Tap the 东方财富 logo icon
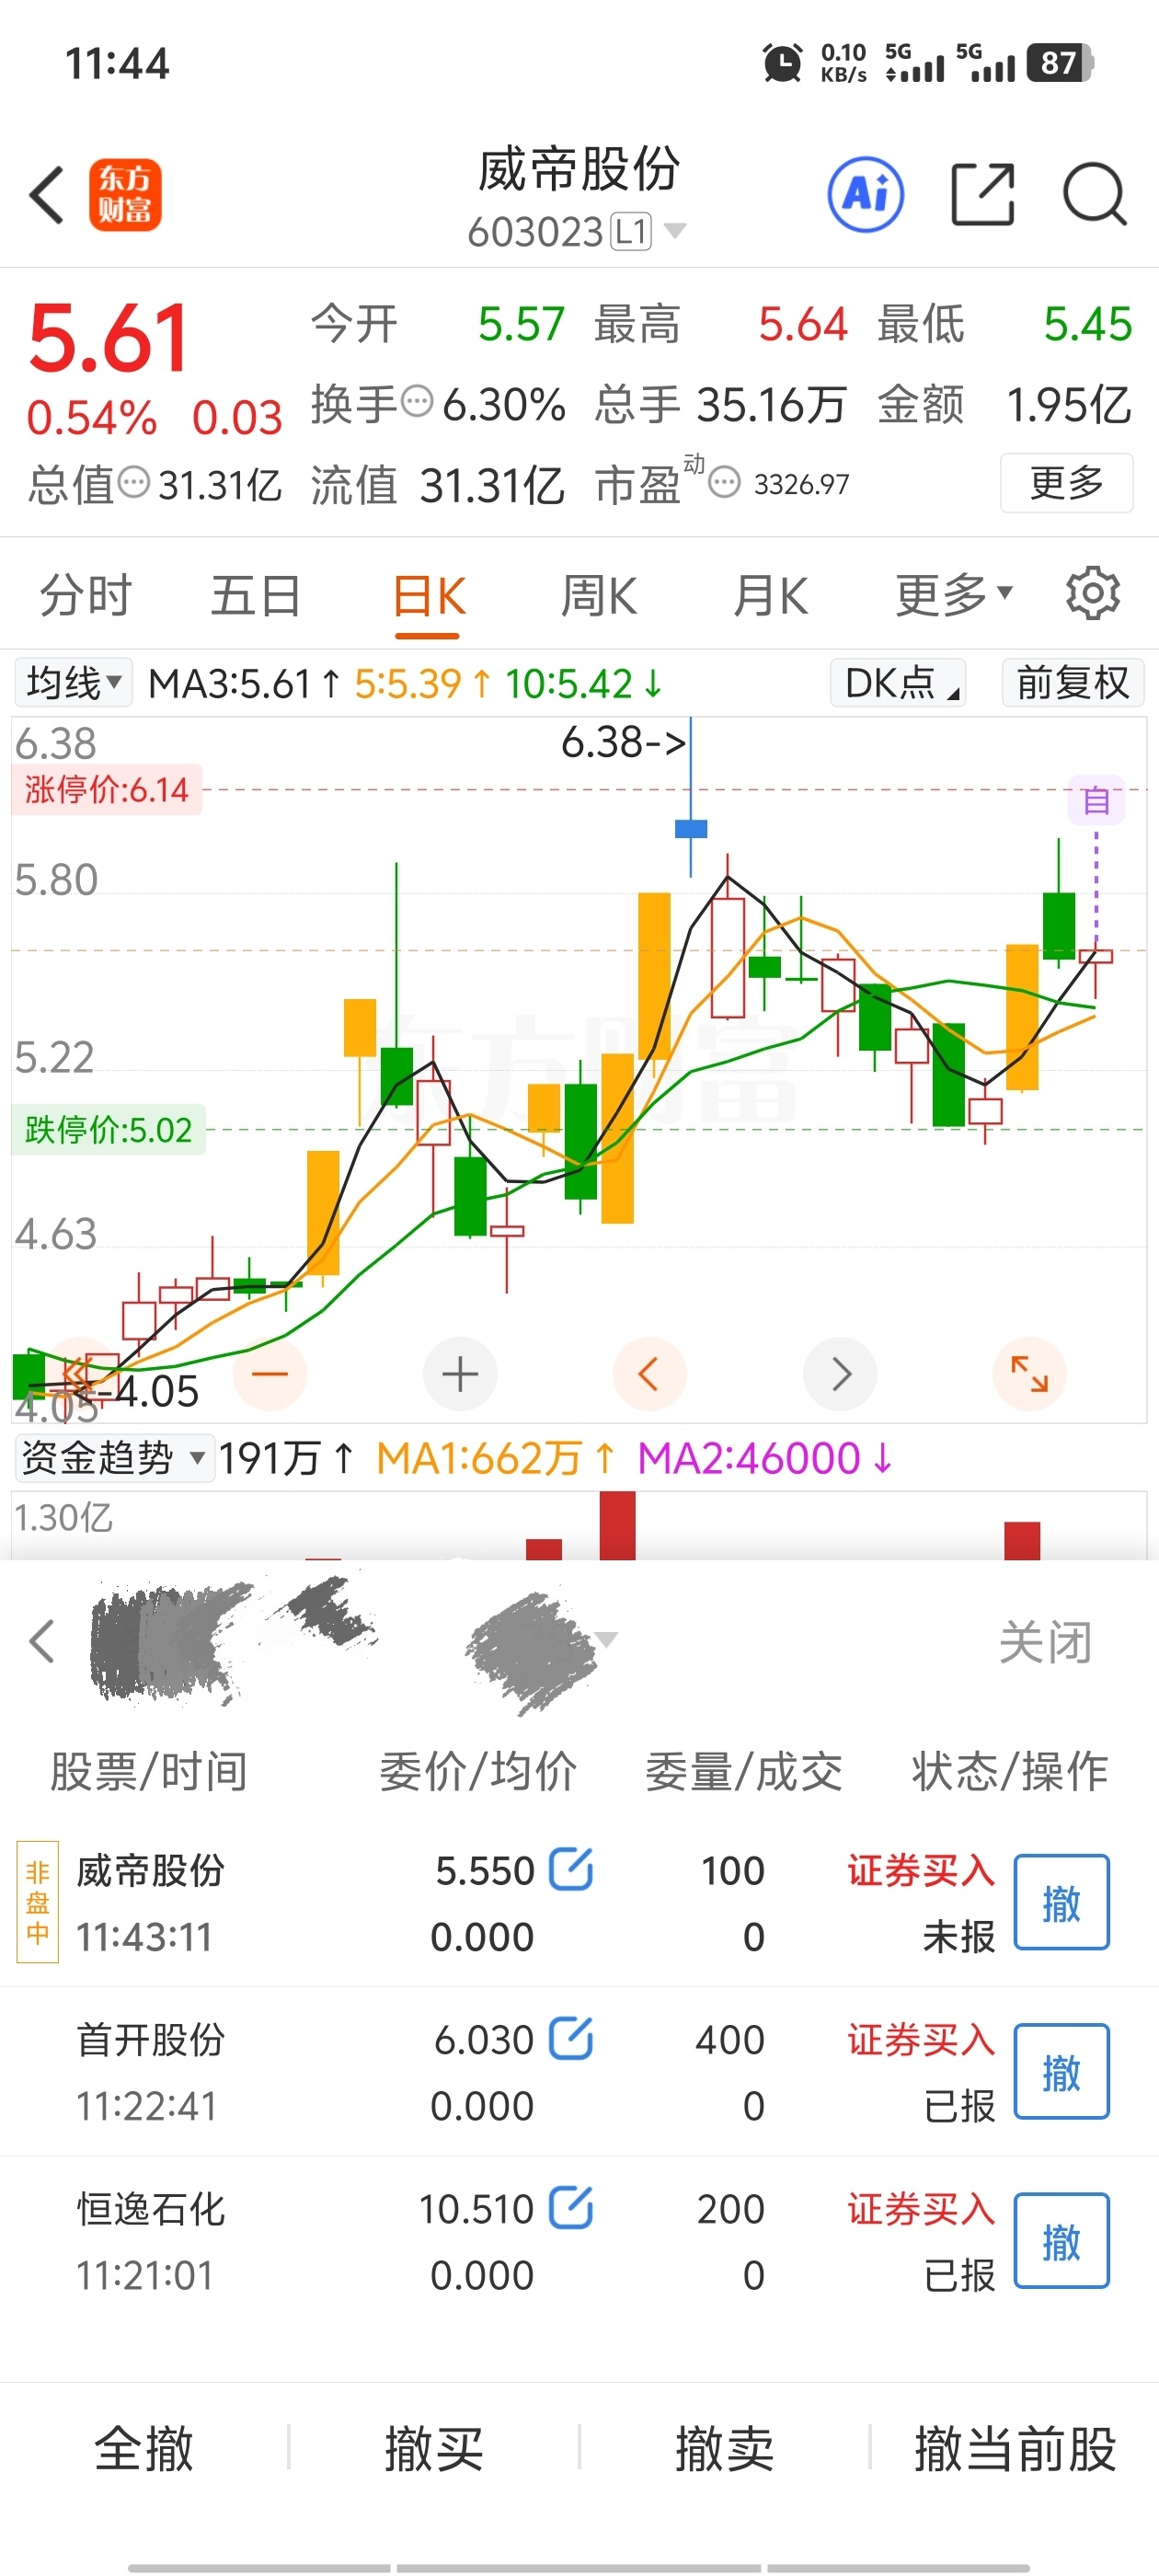Viewport: 1159px width, 2576px height. coord(125,195)
